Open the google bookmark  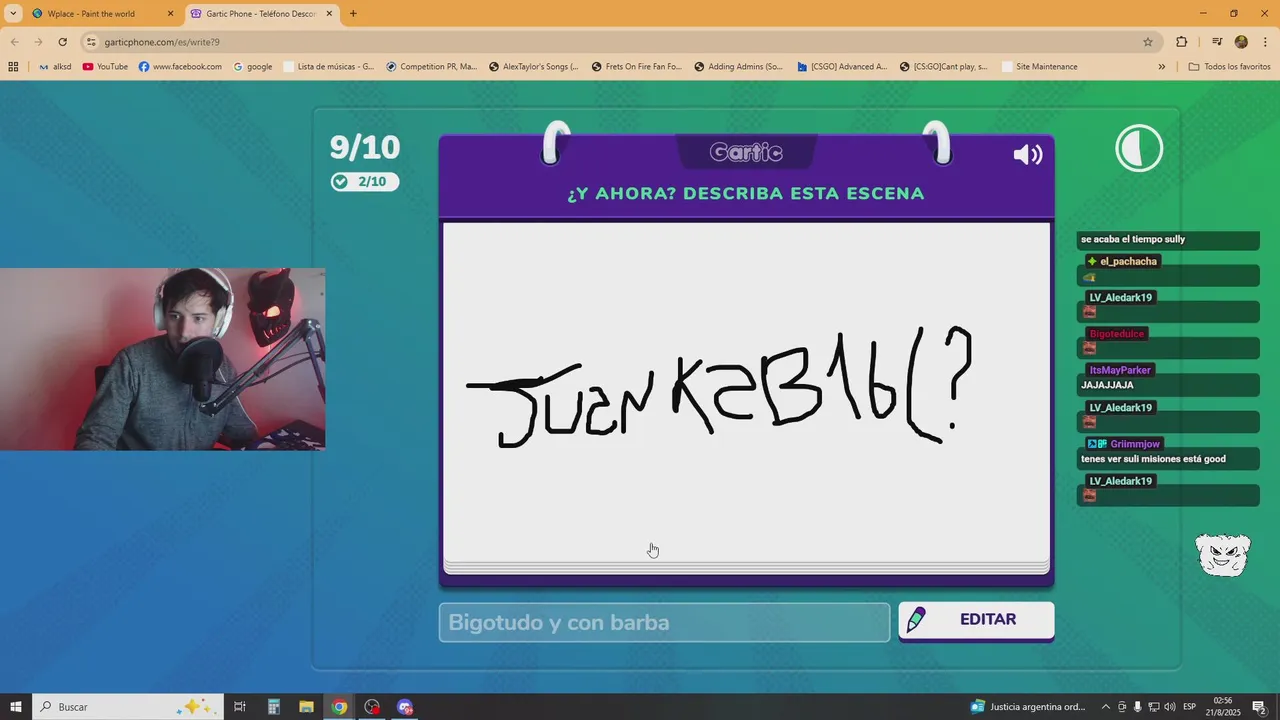(253, 67)
